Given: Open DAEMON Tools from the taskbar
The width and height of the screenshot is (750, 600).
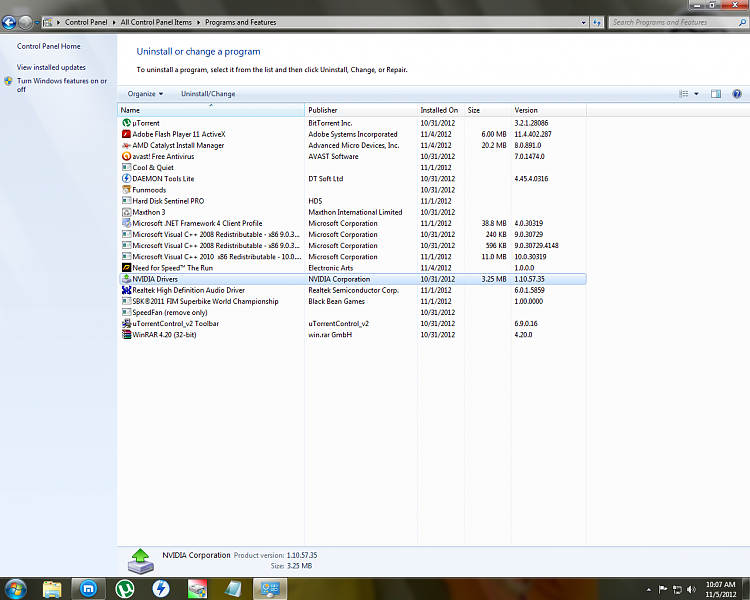Looking at the screenshot, I should [161, 589].
